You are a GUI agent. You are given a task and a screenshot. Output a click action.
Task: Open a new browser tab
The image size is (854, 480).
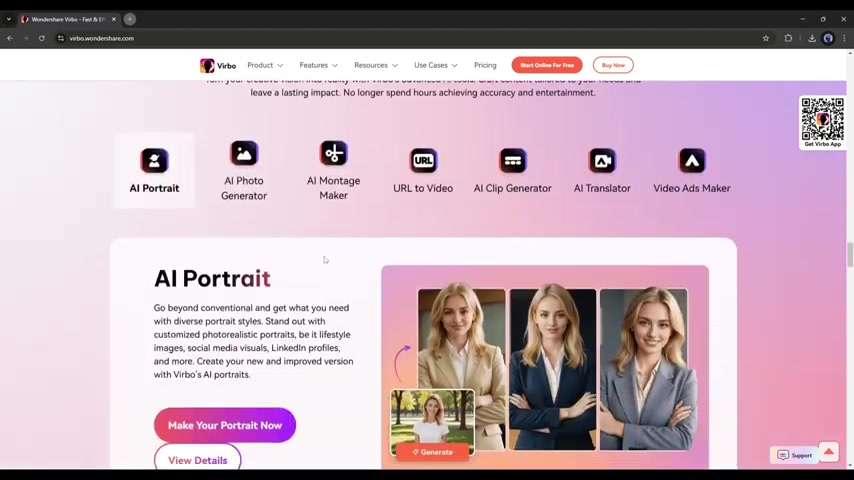click(130, 19)
